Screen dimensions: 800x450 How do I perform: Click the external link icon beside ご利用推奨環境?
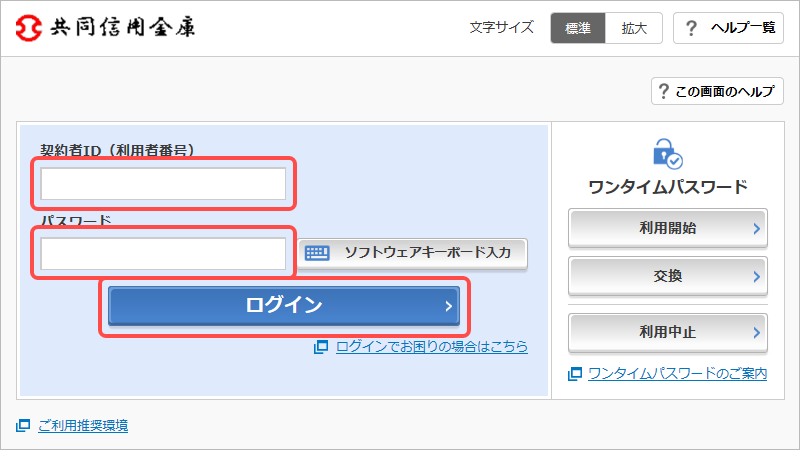23,425
